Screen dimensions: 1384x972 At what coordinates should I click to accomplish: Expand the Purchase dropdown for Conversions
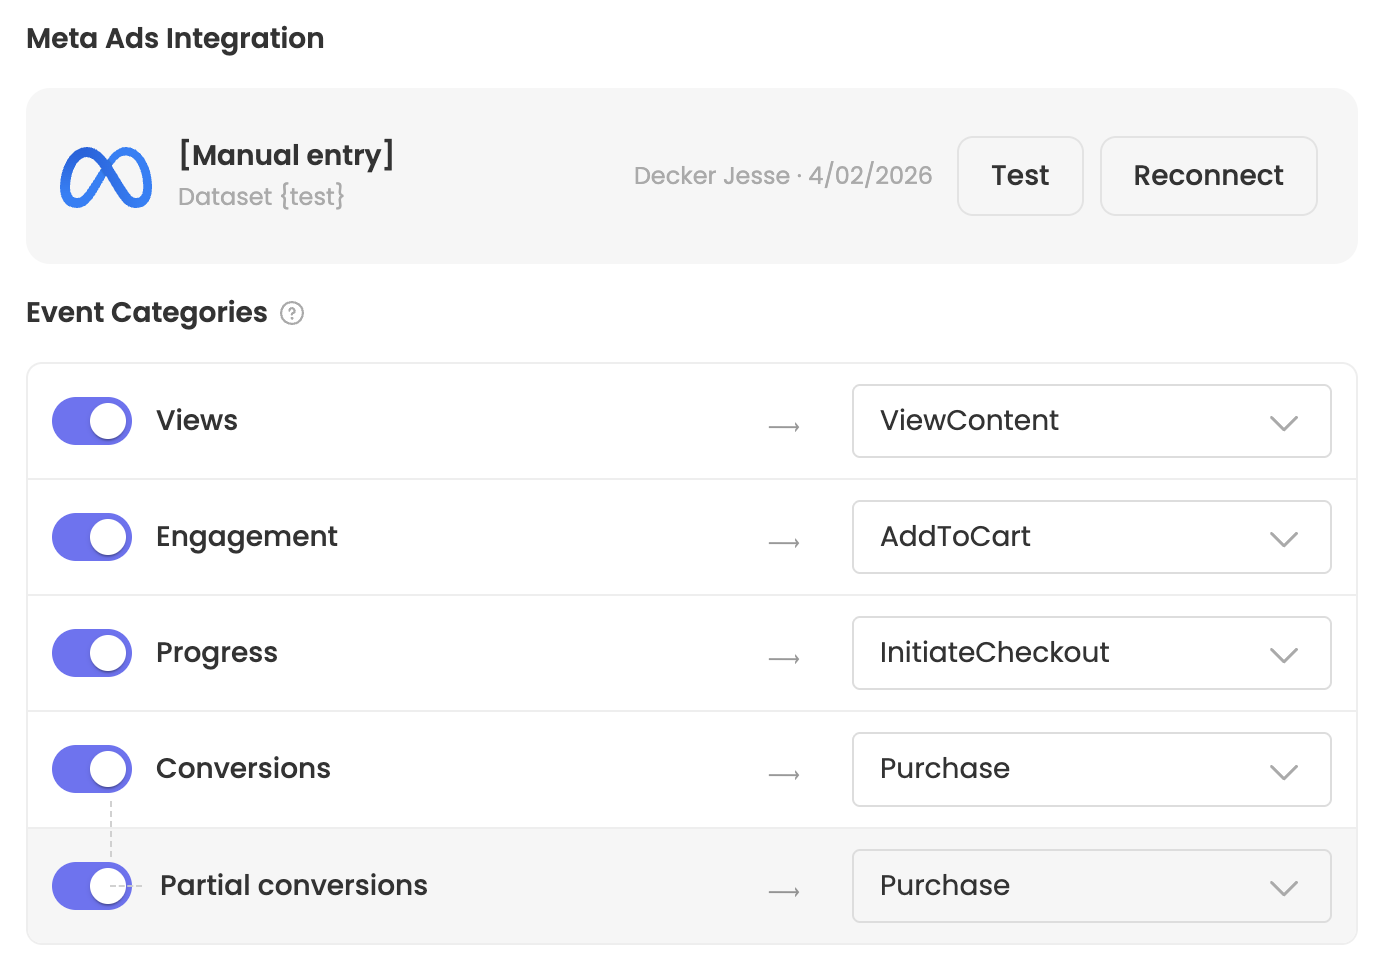[x=1091, y=769]
